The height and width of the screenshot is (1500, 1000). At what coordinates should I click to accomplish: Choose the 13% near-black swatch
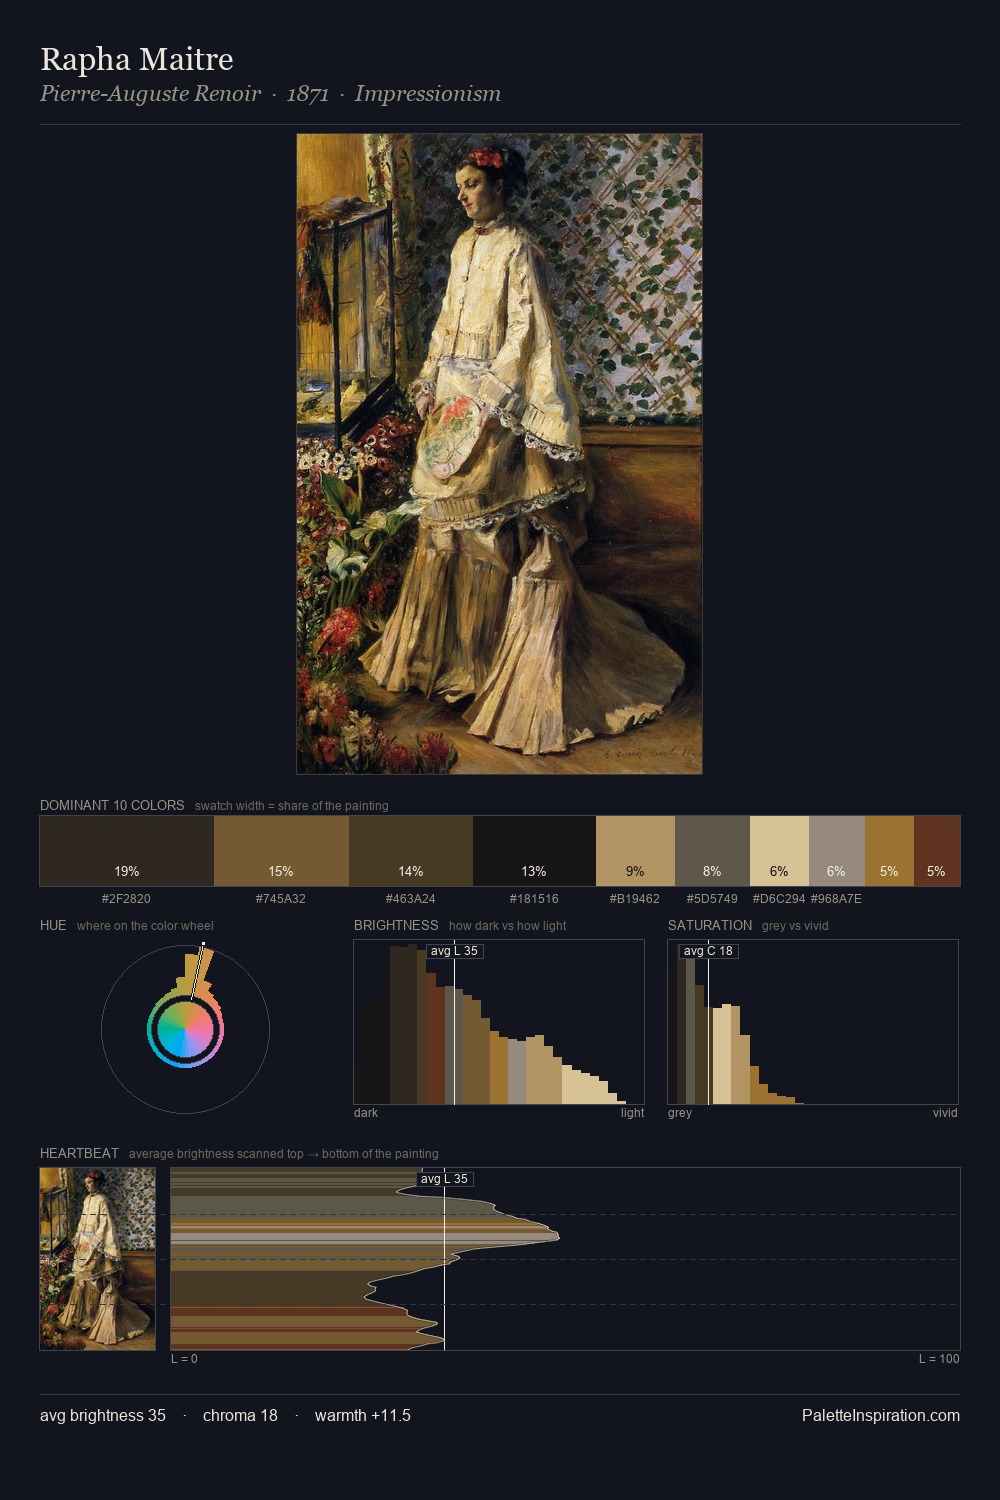tap(534, 851)
